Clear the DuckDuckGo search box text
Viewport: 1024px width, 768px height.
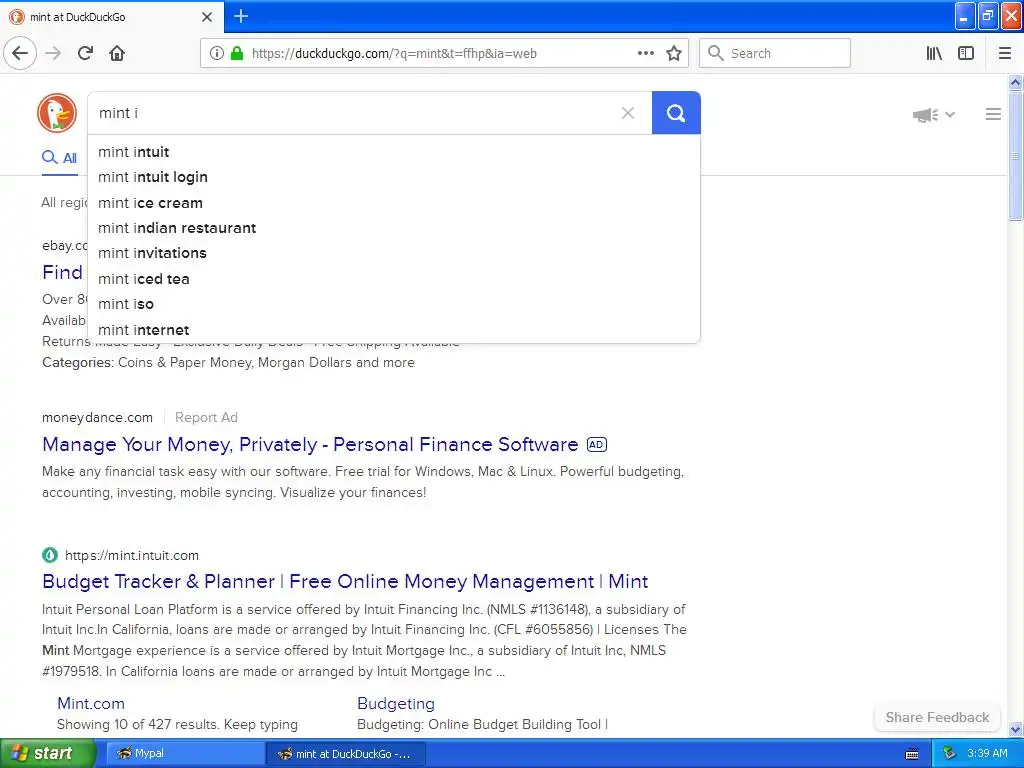click(628, 113)
